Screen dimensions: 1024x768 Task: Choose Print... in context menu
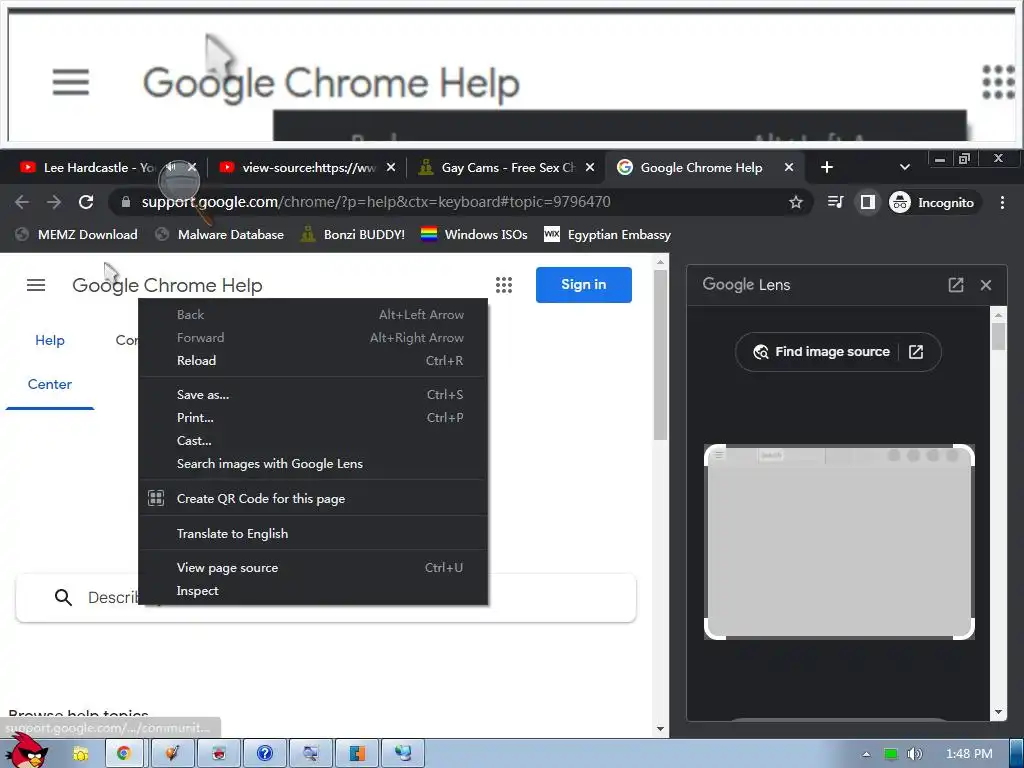313,417
